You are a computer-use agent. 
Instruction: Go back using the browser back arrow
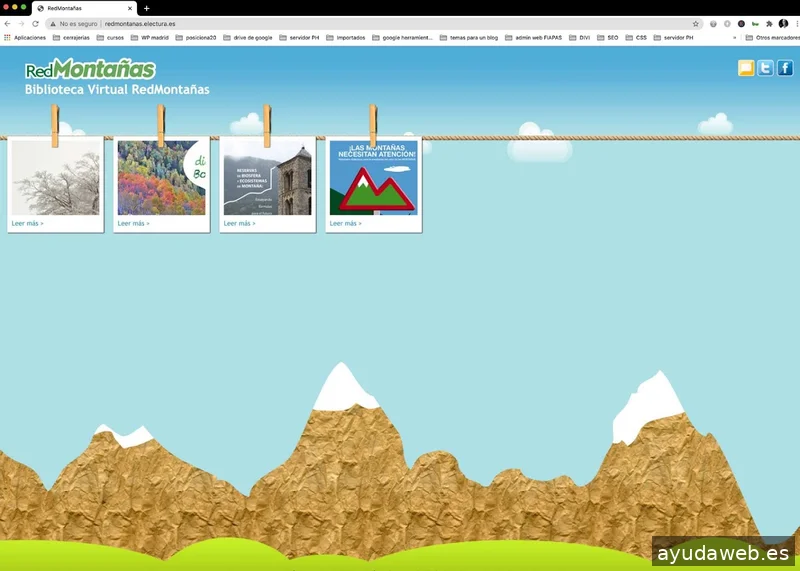click(8, 23)
